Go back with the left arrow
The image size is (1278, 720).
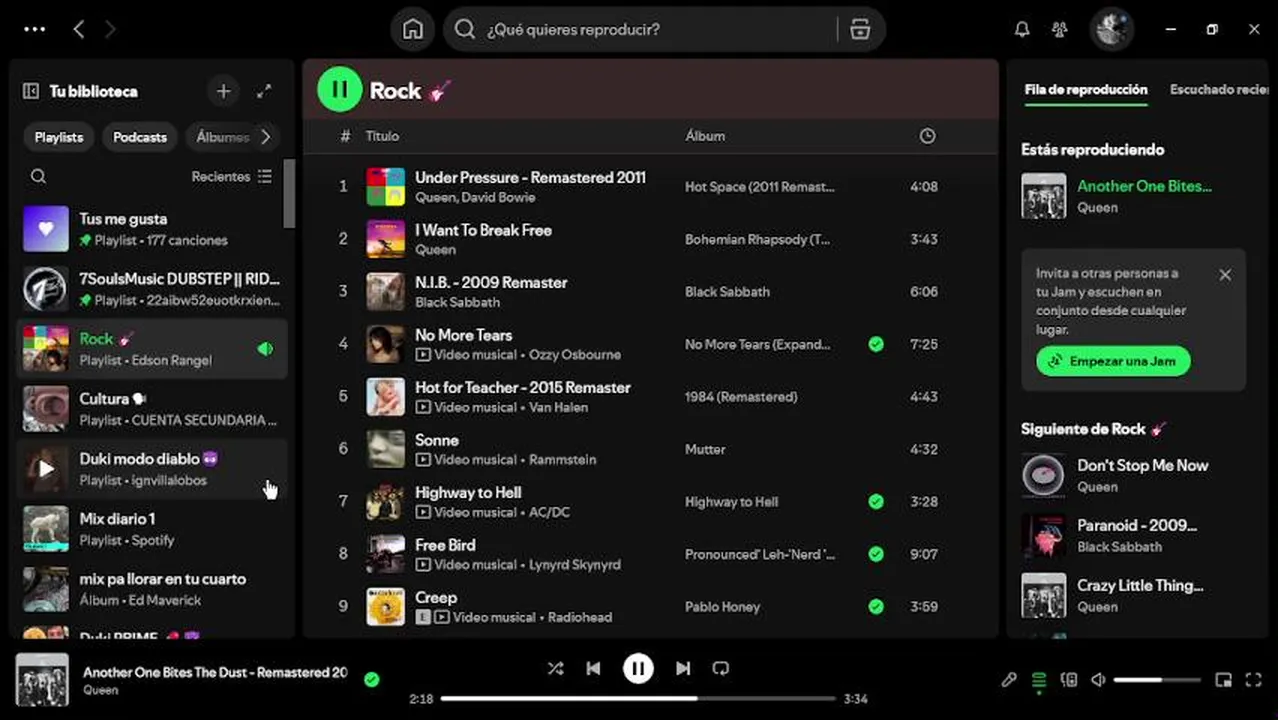click(x=79, y=29)
